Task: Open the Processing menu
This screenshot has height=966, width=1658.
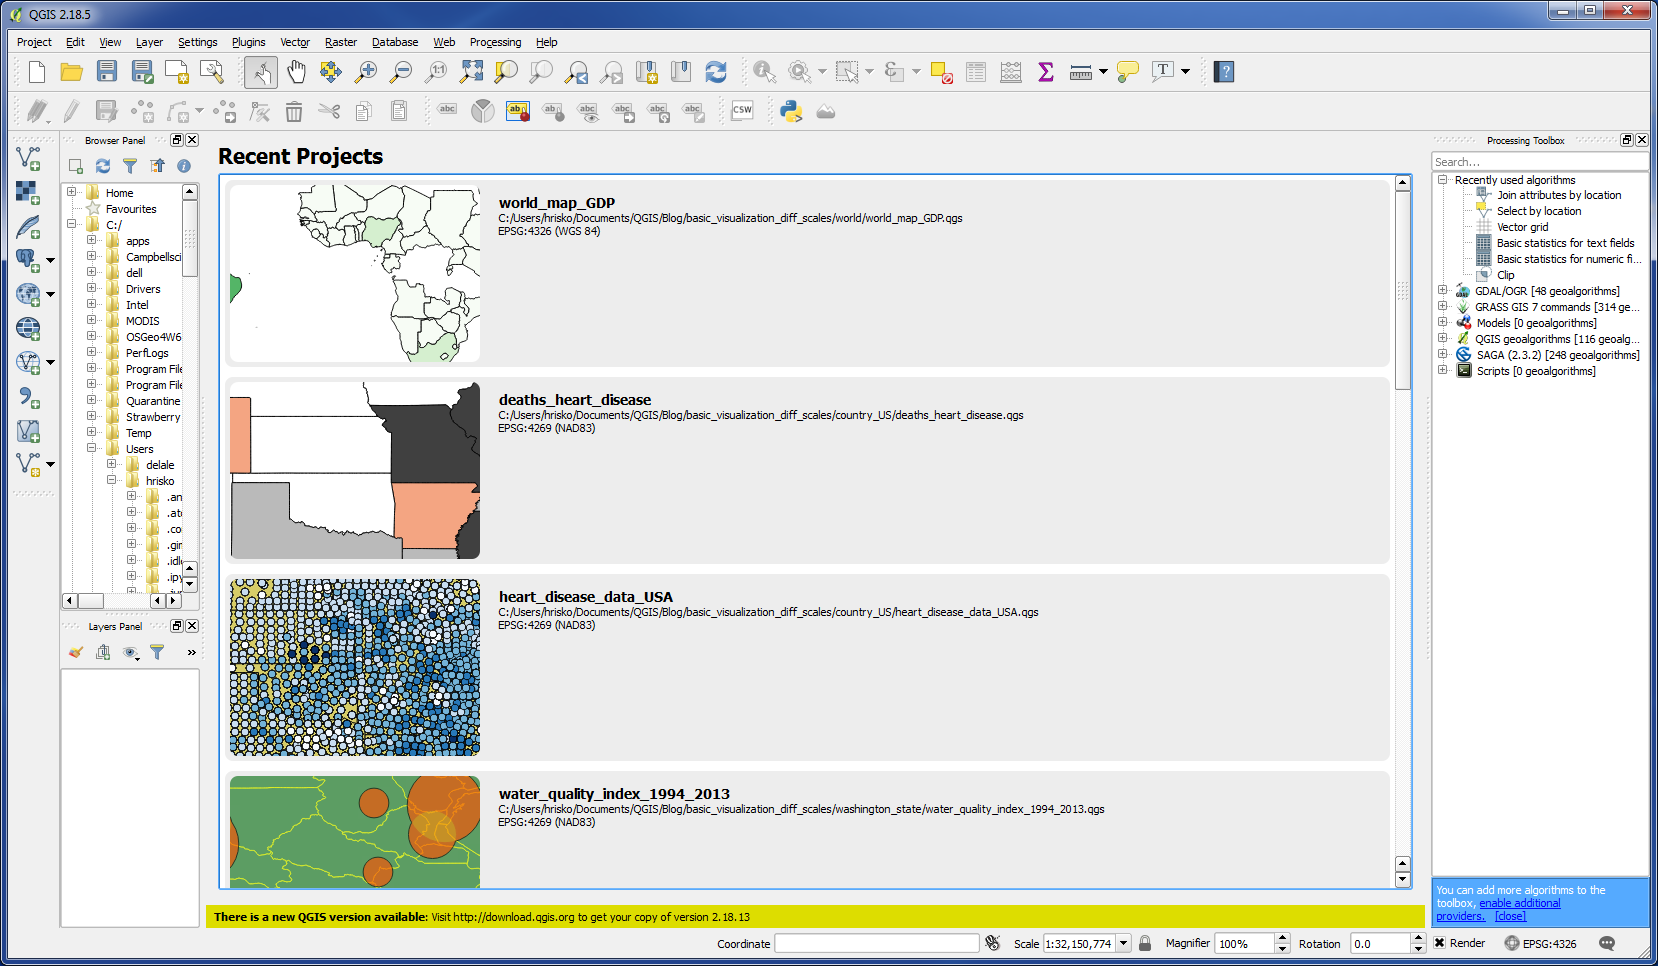Action: 495,42
